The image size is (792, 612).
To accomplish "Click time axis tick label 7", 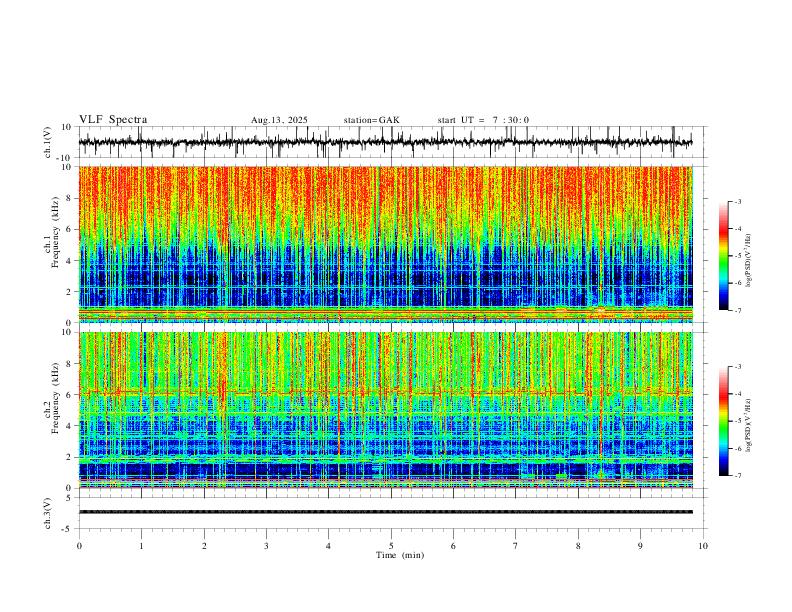I will [516, 546].
